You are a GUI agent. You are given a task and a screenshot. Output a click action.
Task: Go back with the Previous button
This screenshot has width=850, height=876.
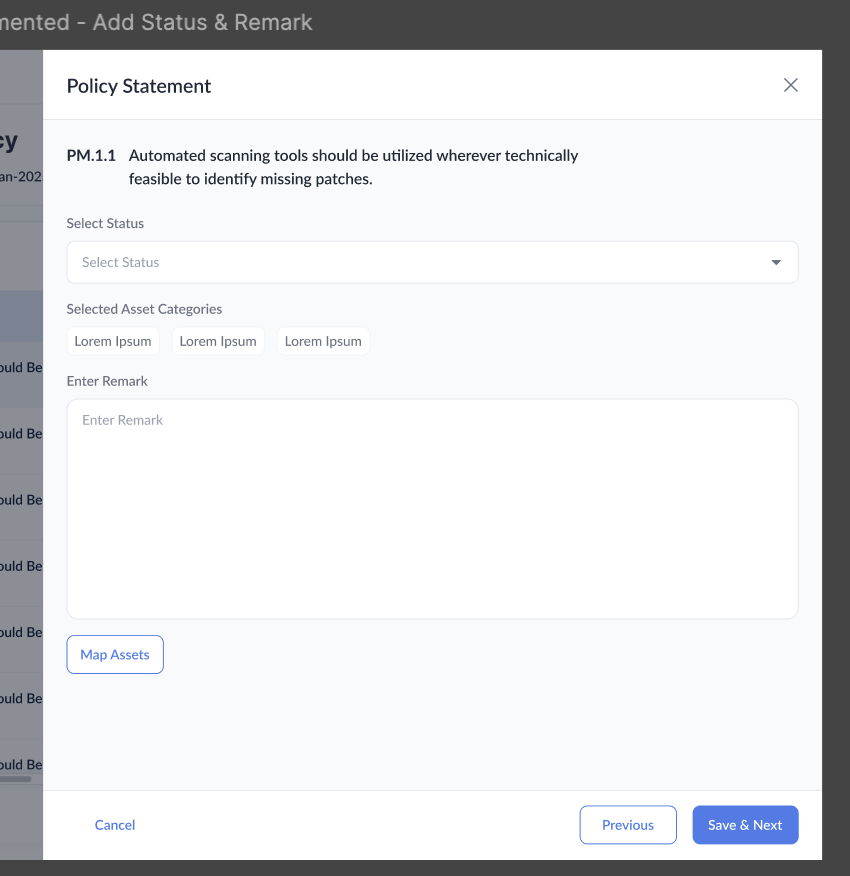pos(628,825)
